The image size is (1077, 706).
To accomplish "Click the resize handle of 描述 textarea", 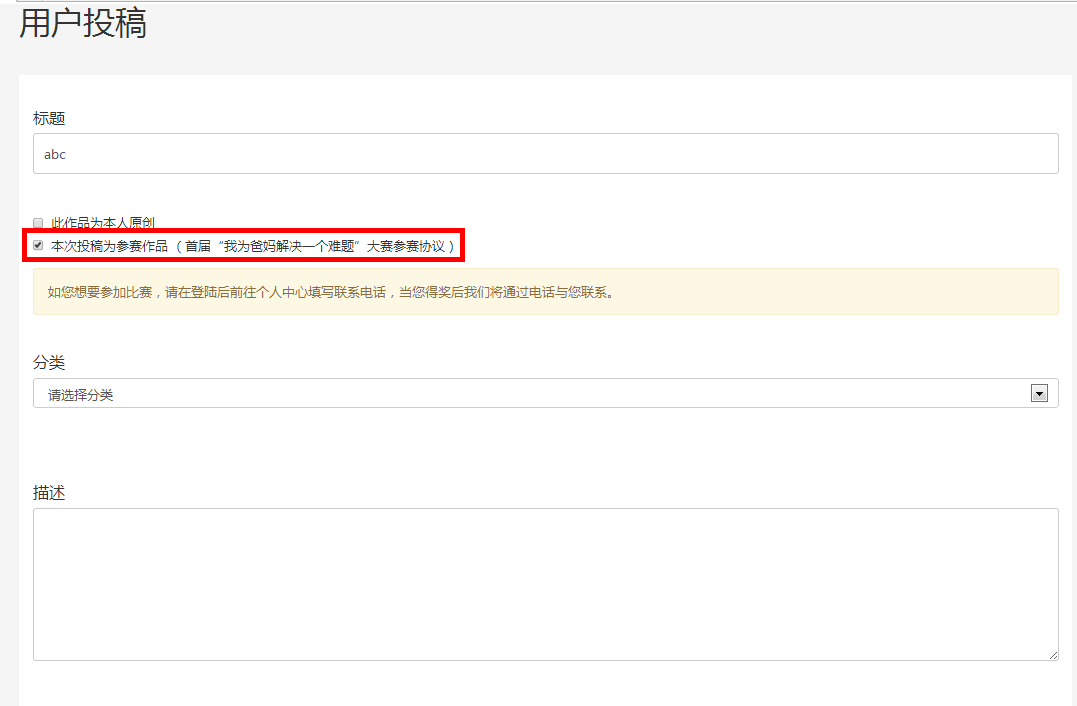I will pyautogui.click(x=1053, y=655).
